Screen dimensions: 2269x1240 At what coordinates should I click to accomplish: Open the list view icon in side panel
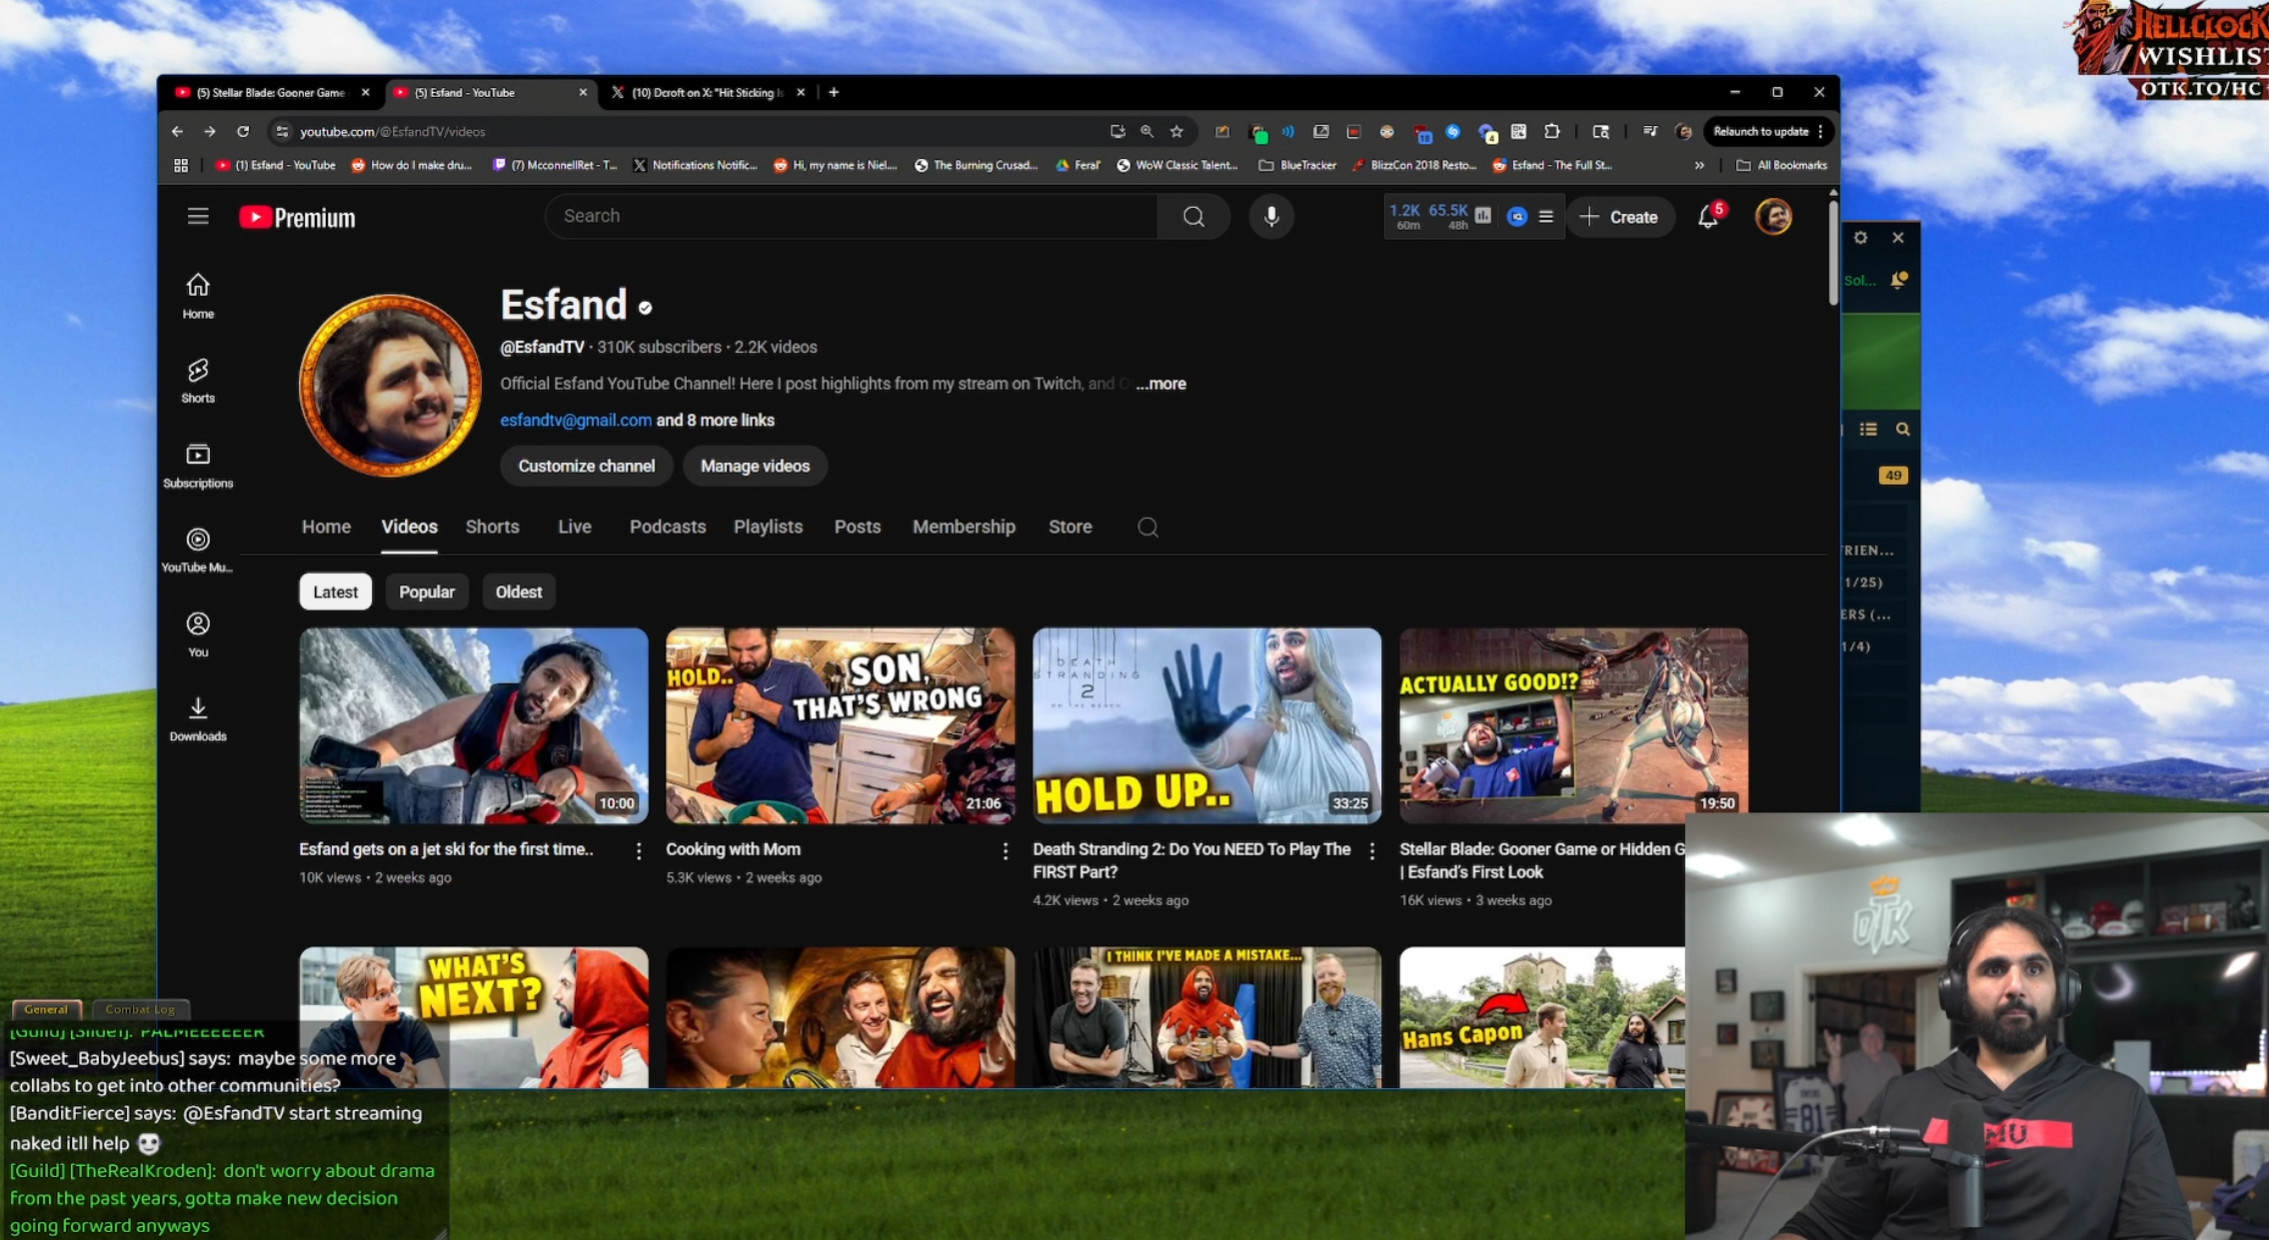pyautogui.click(x=1868, y=429)
